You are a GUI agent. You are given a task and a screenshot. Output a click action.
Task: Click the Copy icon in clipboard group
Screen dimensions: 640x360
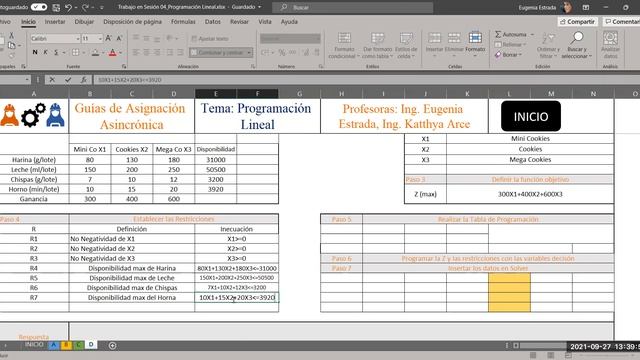click(x=11, y=45)
